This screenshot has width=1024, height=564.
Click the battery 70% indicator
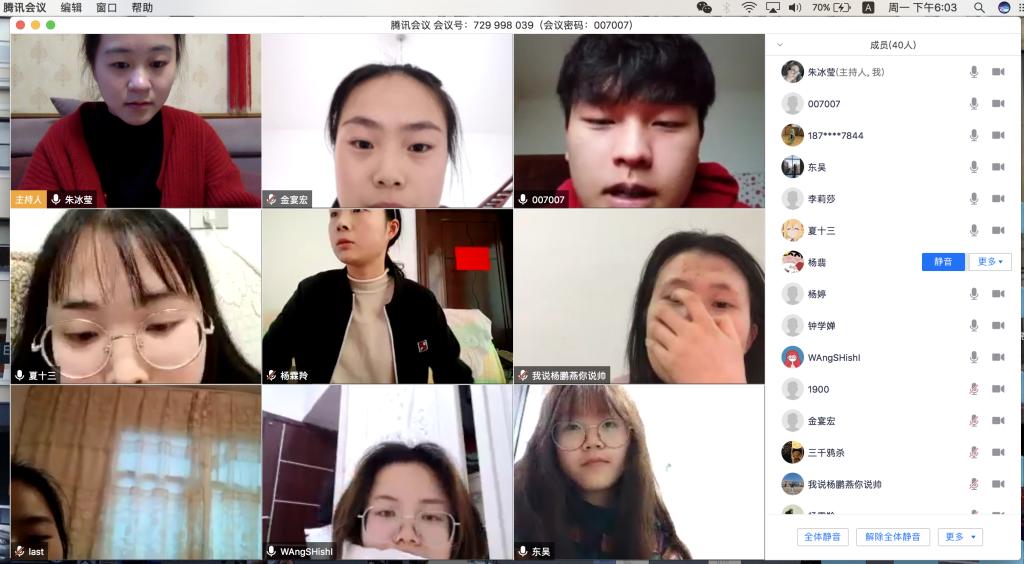(x=831, y=8)
